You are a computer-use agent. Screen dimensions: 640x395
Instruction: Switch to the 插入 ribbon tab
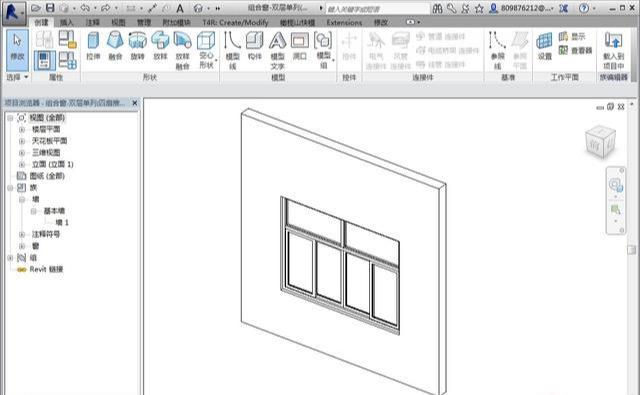[67, 22]
